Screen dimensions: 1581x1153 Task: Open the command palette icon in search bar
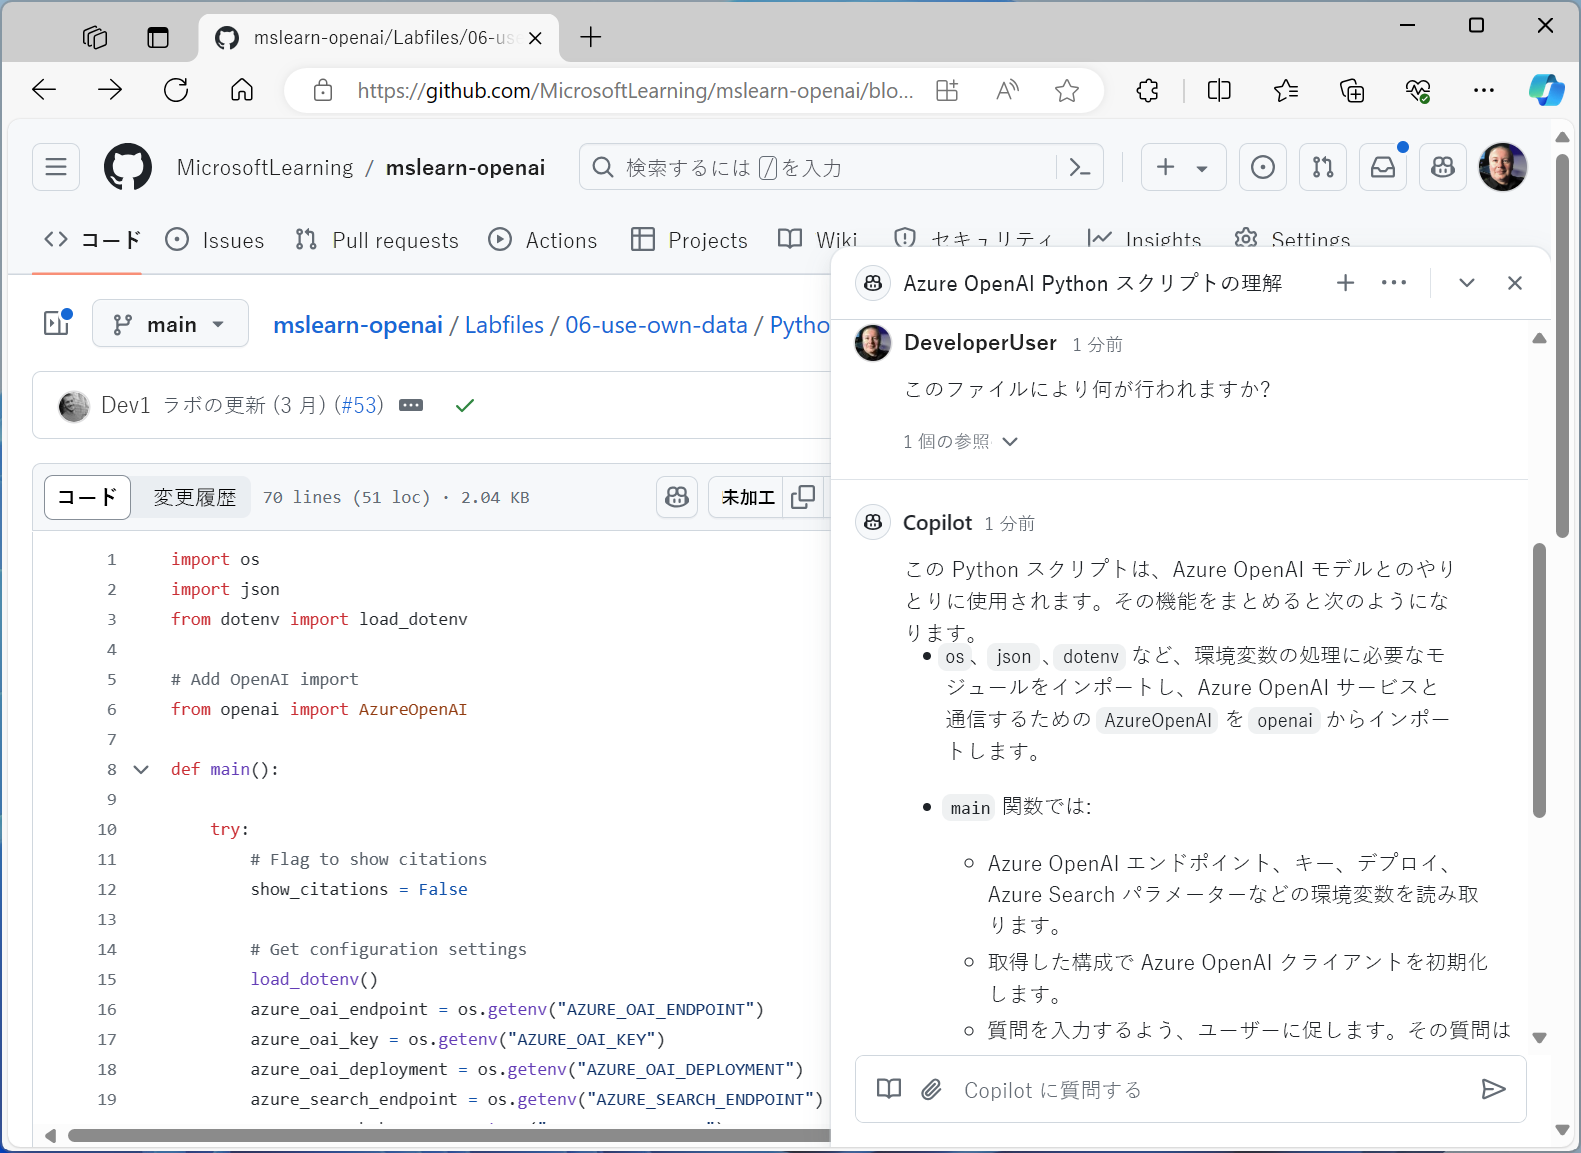tap(1079, 167)
